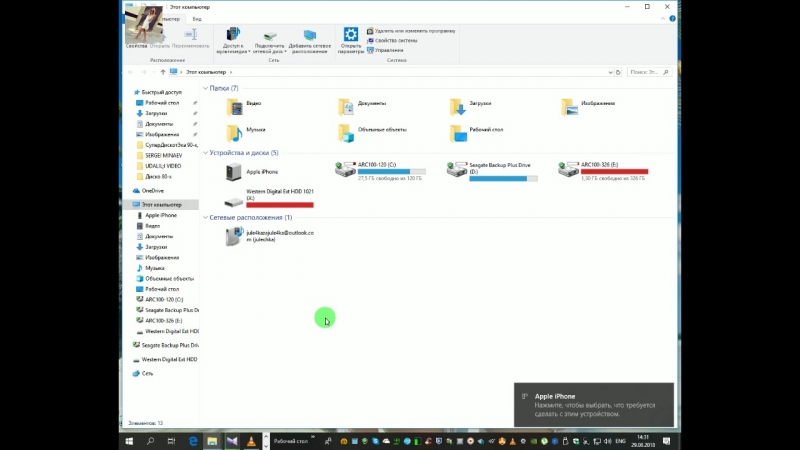The width and height of the screenshot is (800, 450).
Task: Open the Music folder icon
Action: click(x=234, y=131)
